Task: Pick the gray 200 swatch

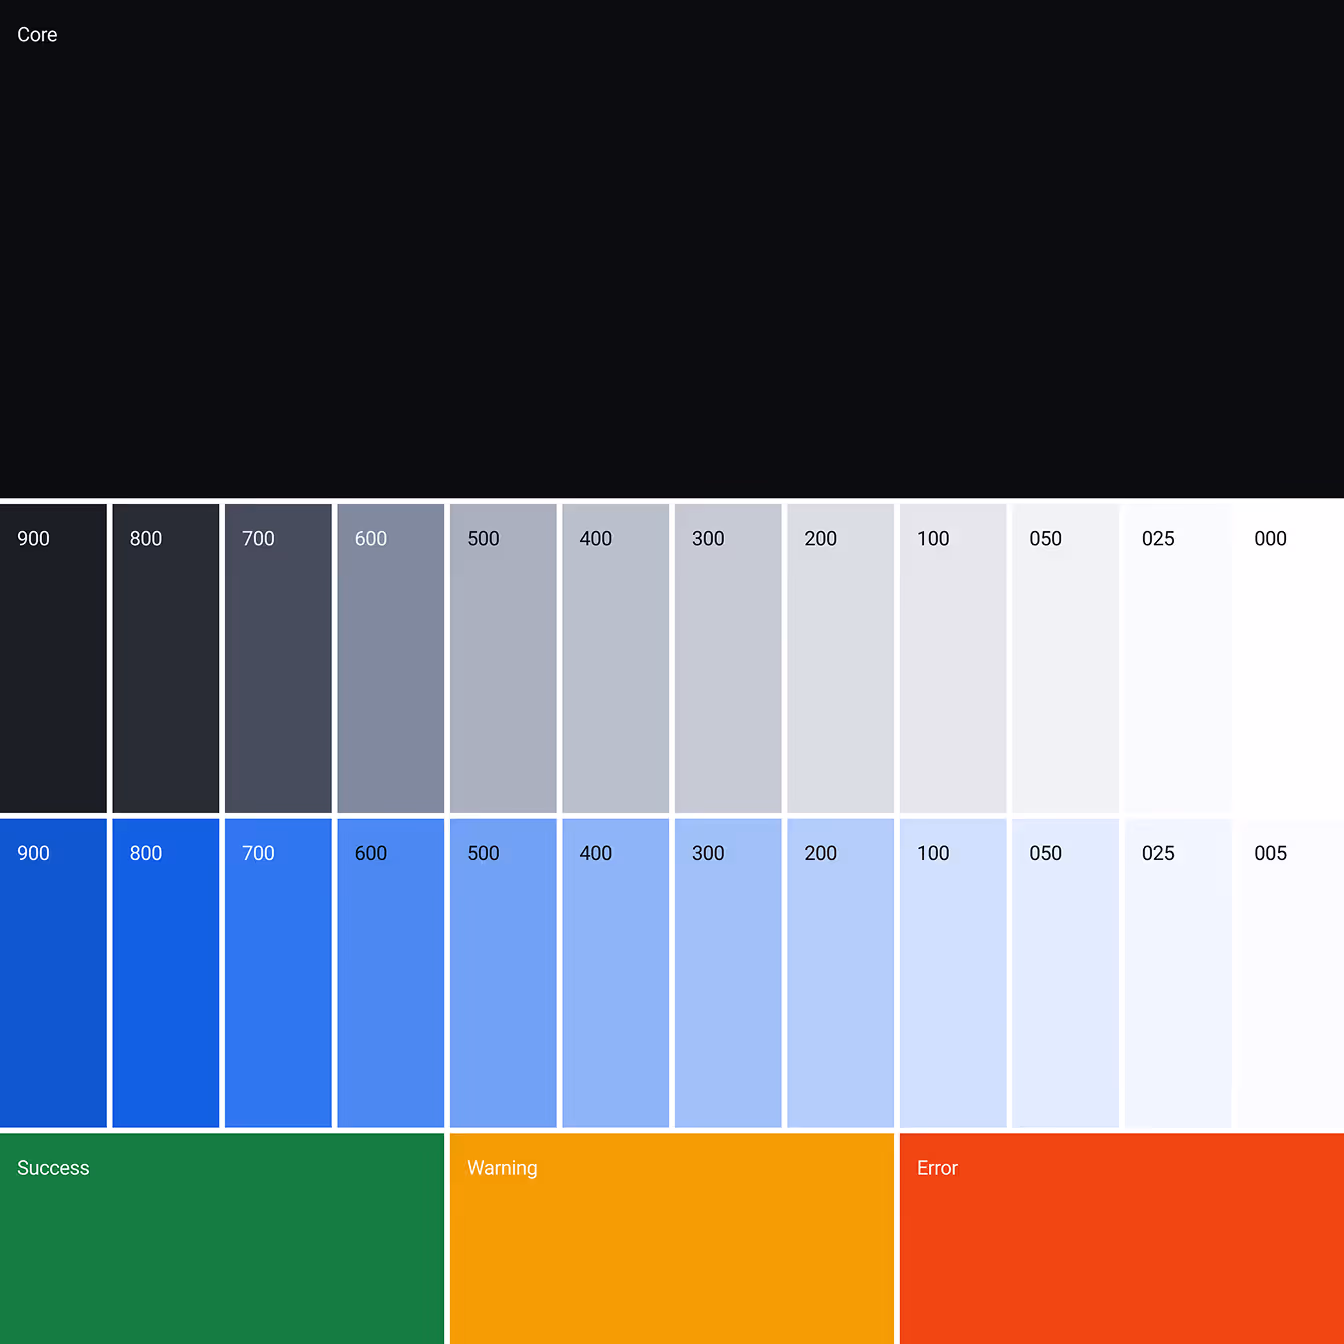Action: coord(841,658)
